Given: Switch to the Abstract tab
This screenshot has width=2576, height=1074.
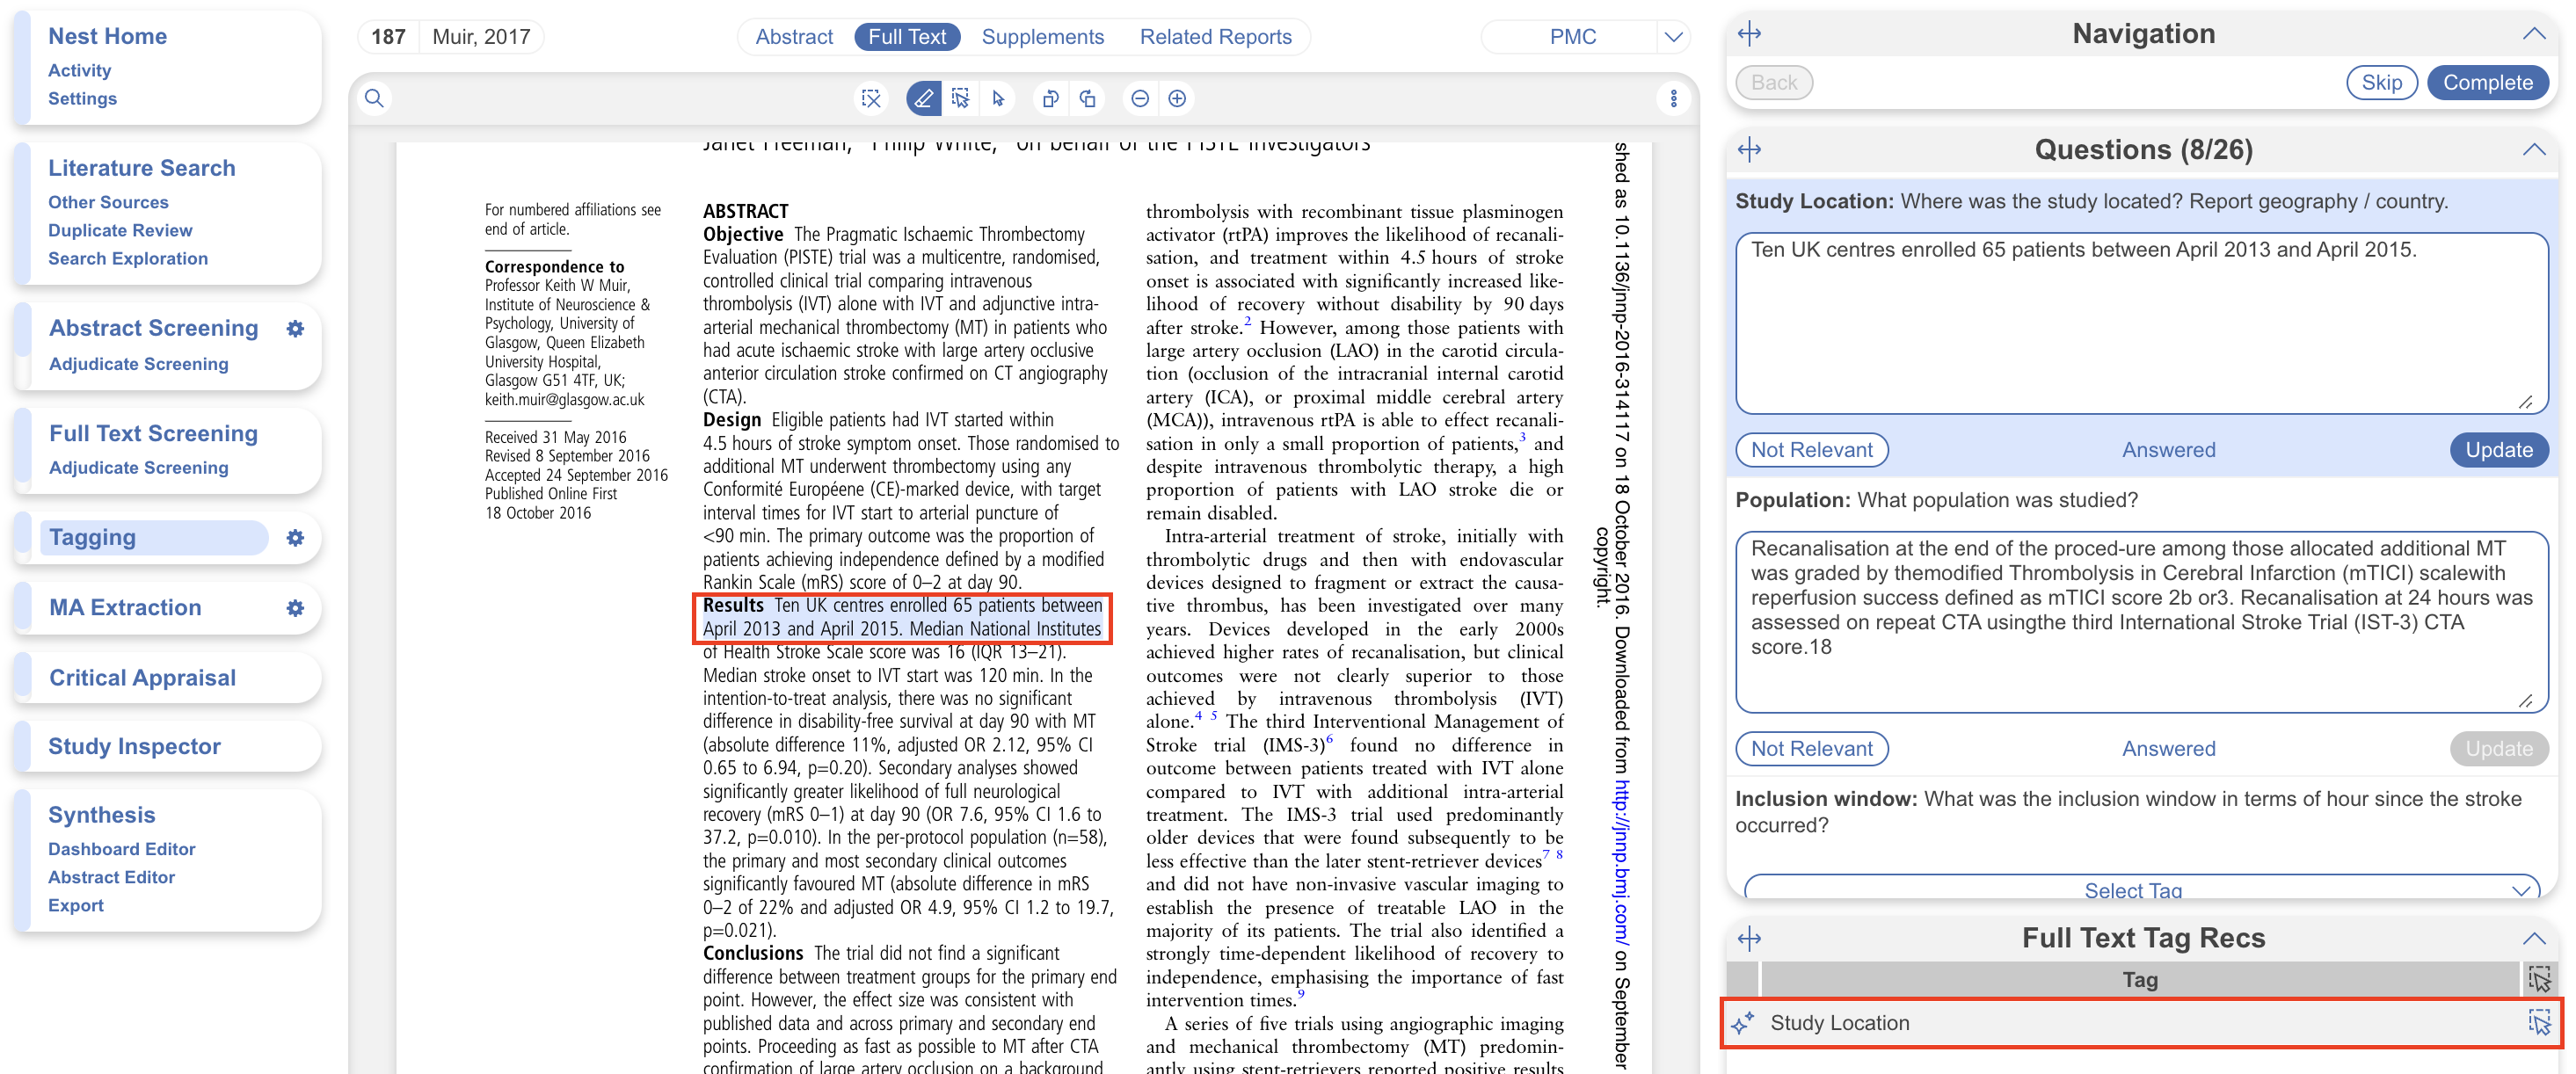Looking at the screenshot, I should coord(793,37).
